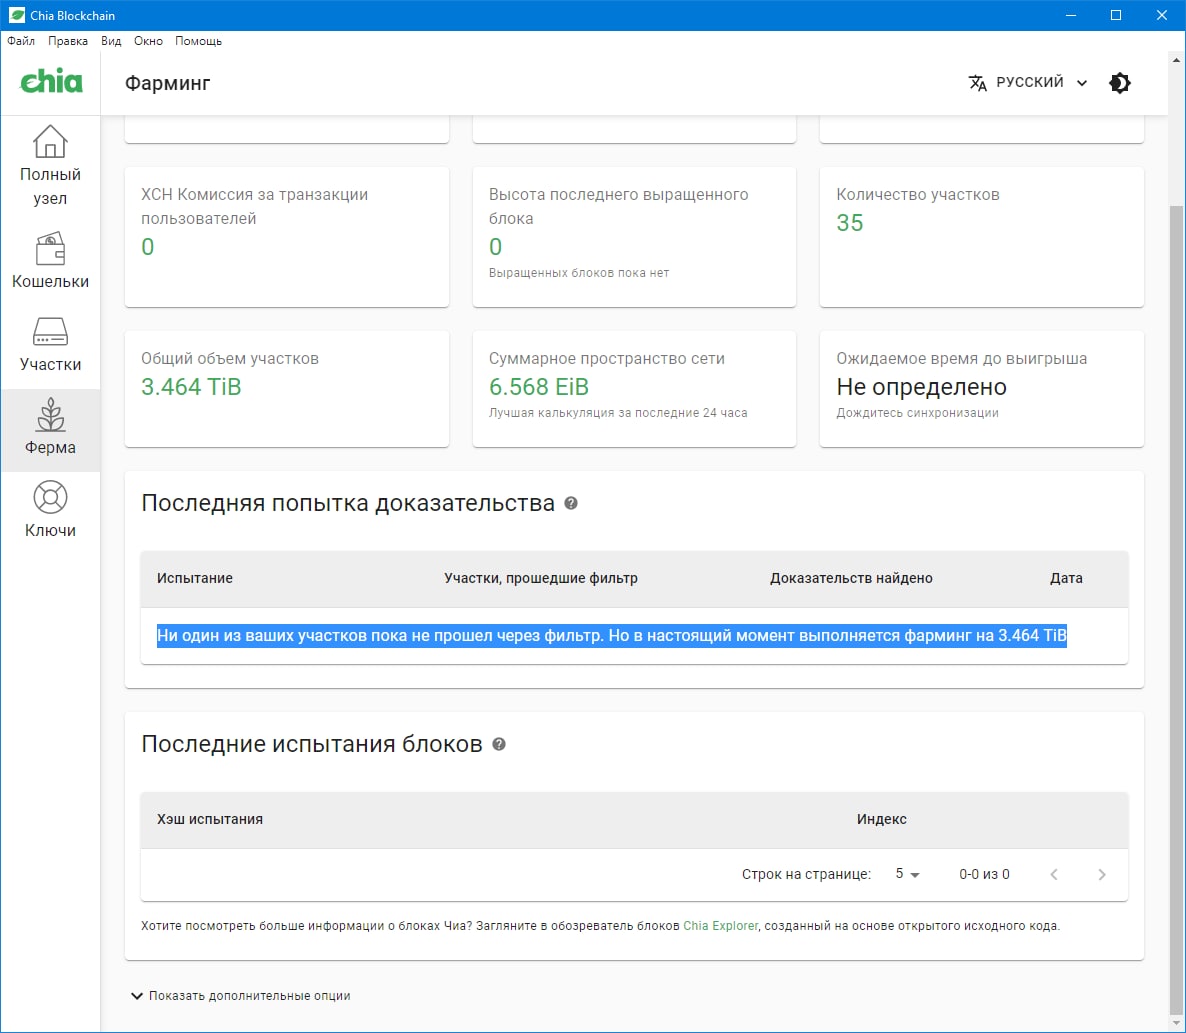Click the Хэш испытания column header
Image resolution: width=1186 pixels, height=1033 pixels.
(x=210, y=819)
